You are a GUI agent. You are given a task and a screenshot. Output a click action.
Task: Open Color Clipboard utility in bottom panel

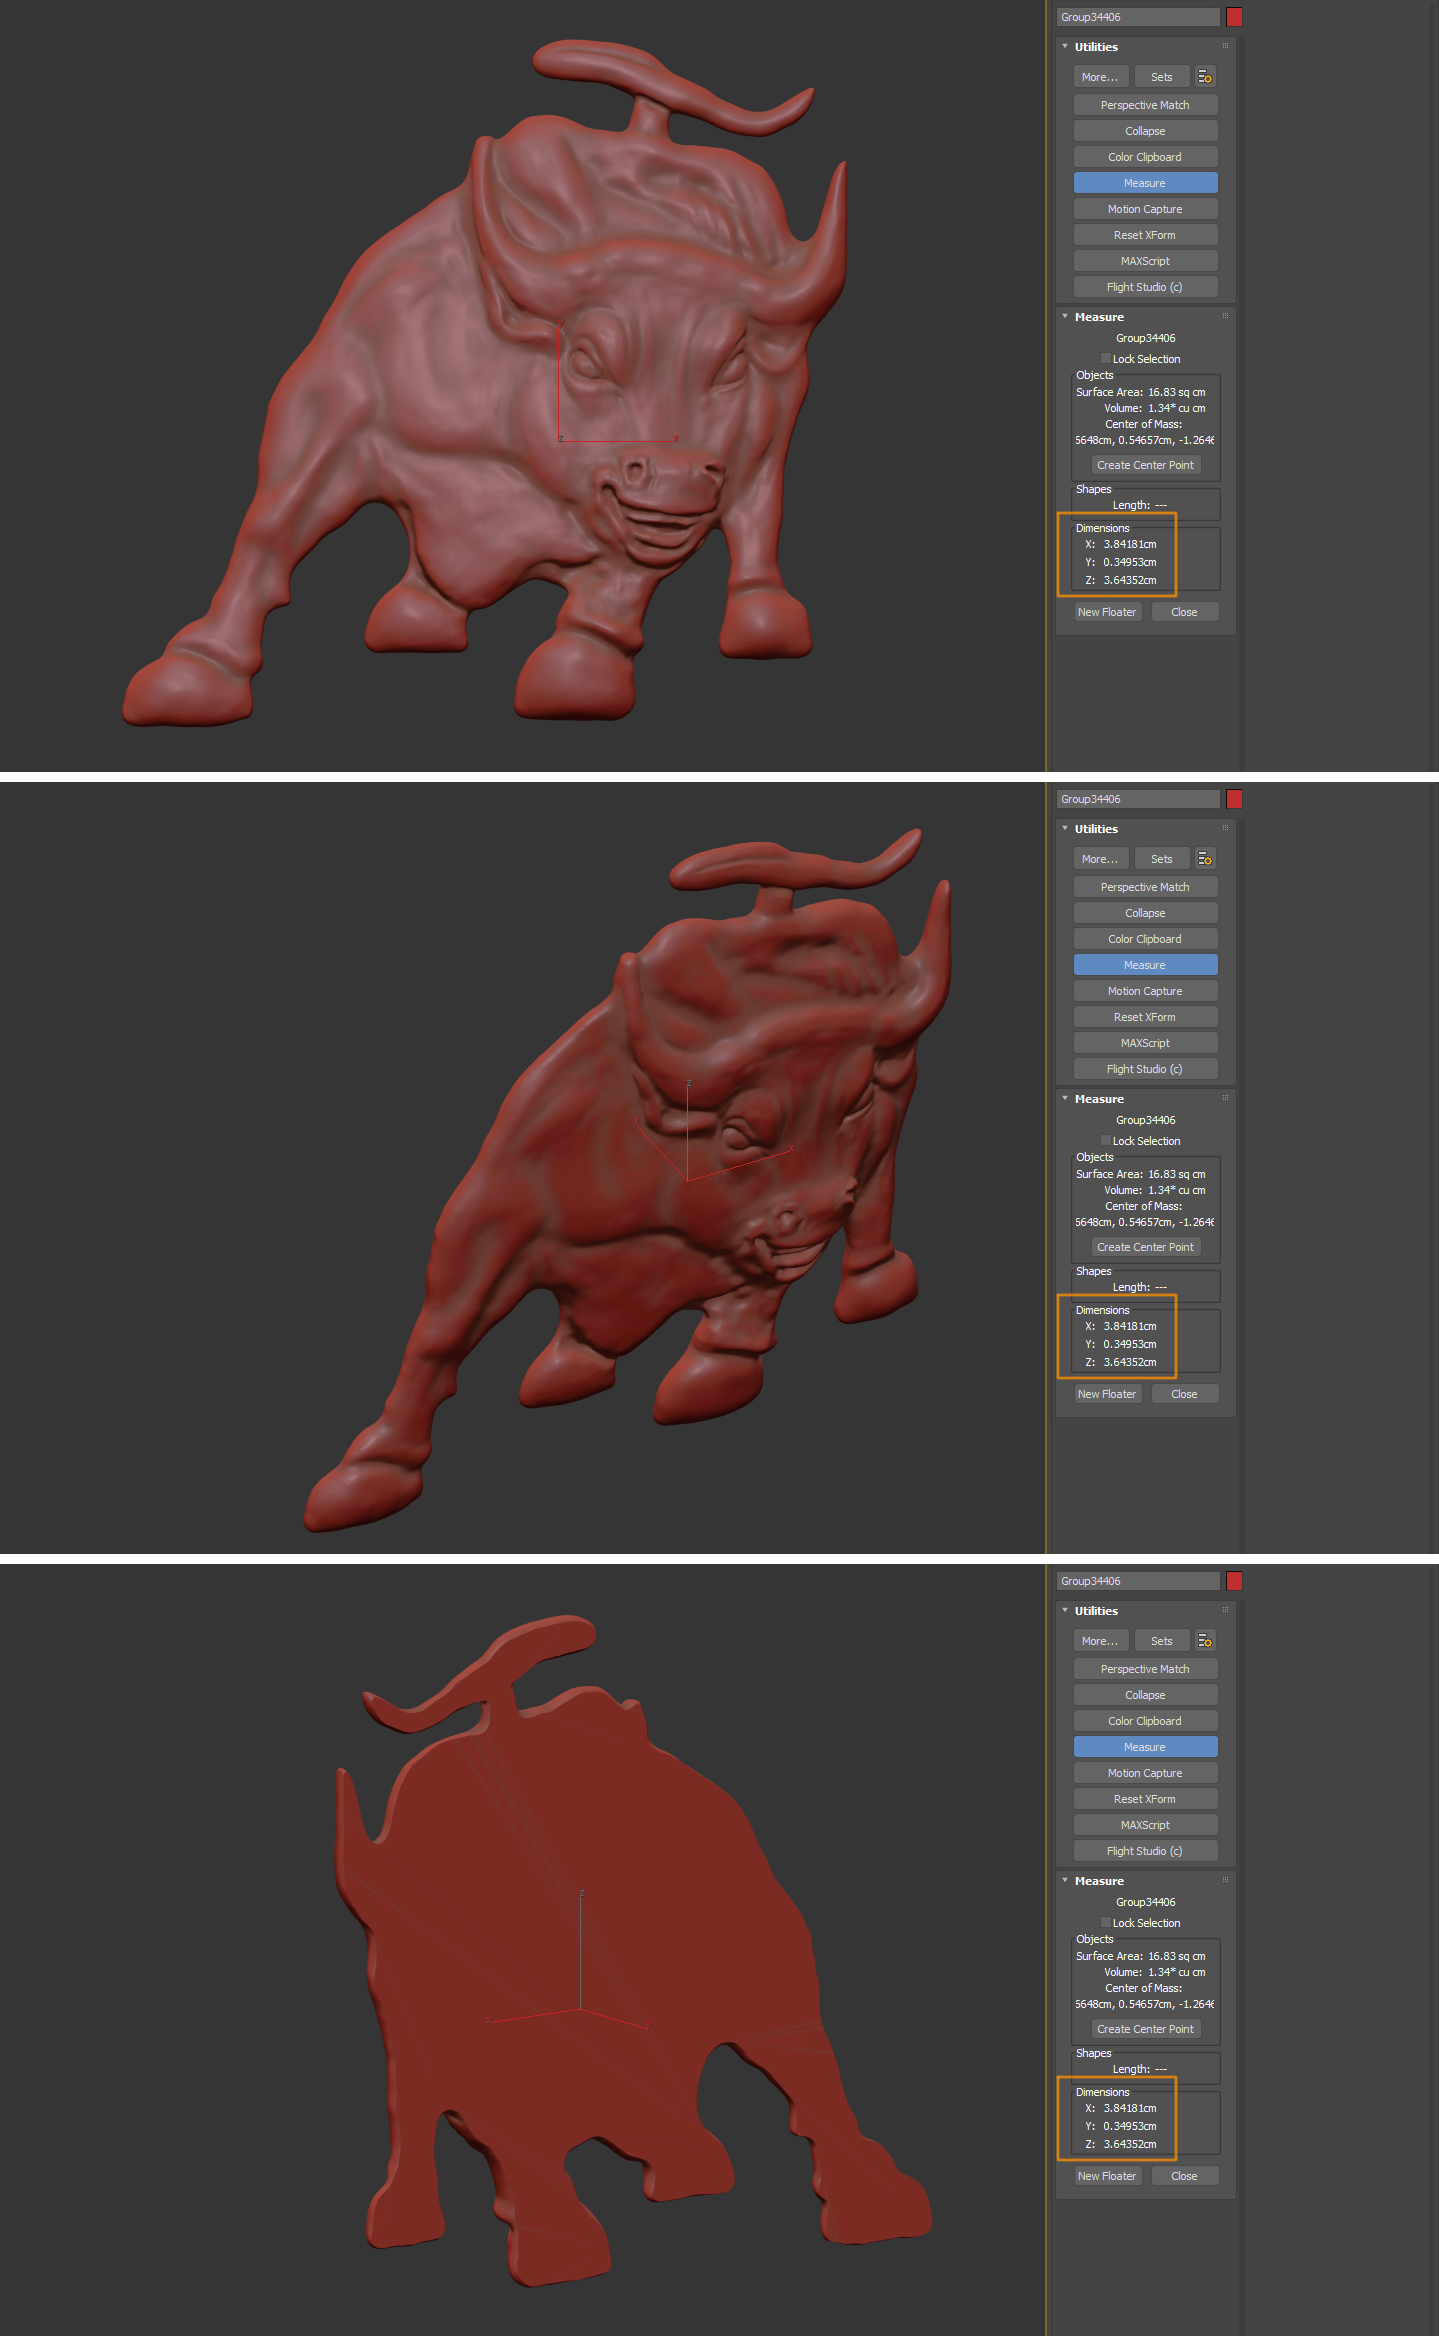[x=1146, y=1721]
